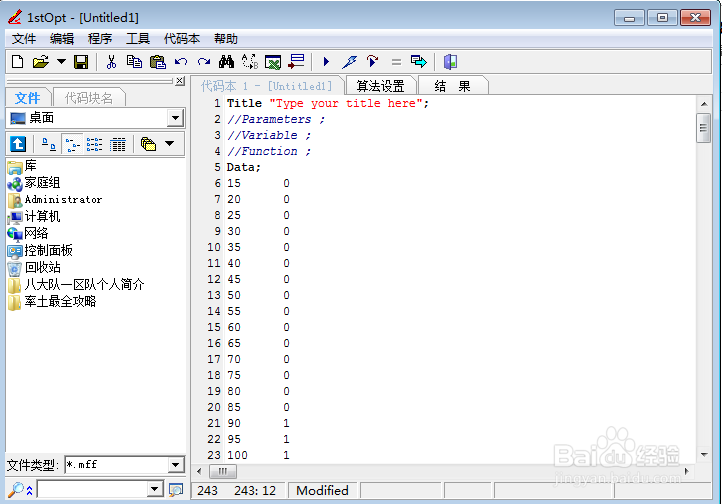
Task: Click the insert-line toolbar icon with red arrow
Action: coord(296,61)
